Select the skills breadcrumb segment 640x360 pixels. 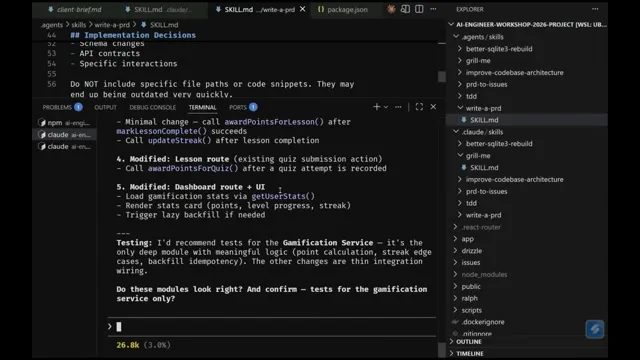[x=79, y=25]
